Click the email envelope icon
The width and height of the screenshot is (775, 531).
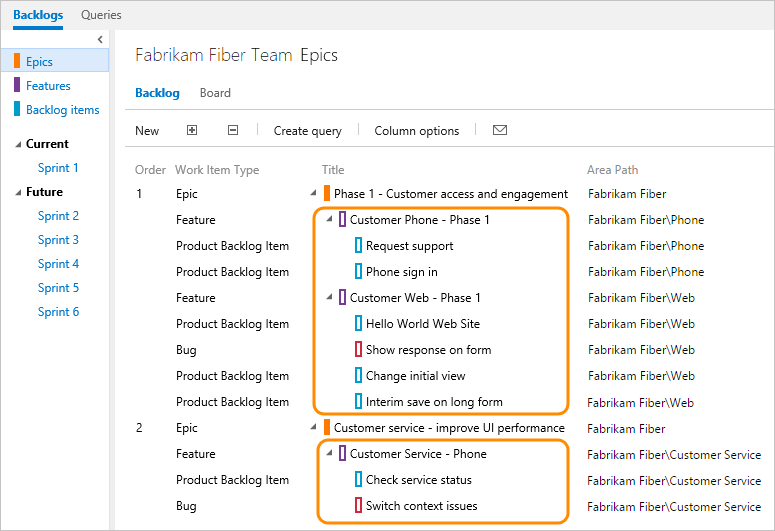500,130
